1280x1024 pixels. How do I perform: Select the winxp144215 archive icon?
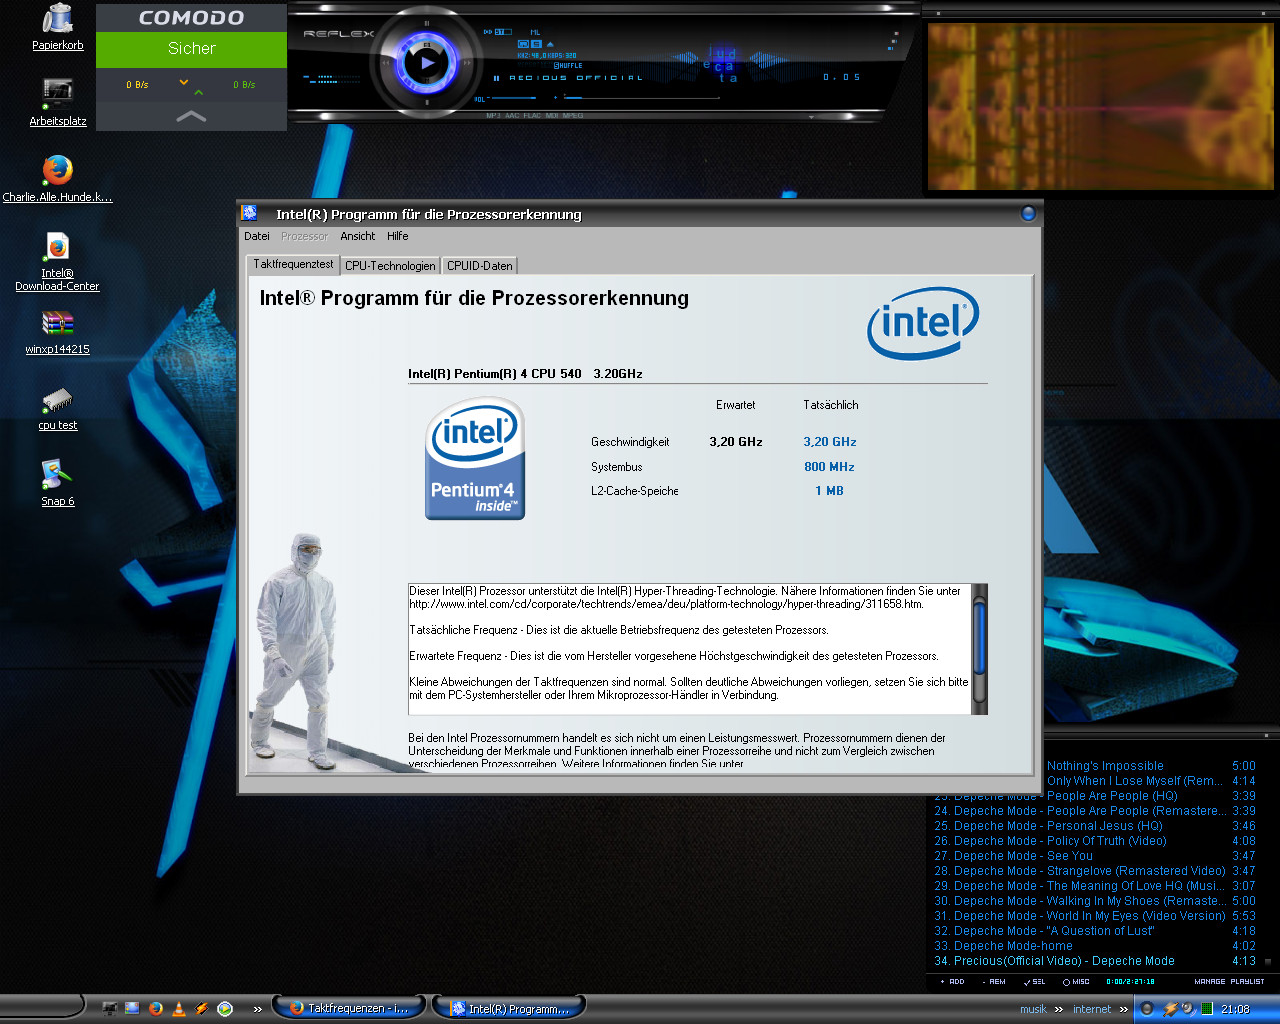click(57, 332)
